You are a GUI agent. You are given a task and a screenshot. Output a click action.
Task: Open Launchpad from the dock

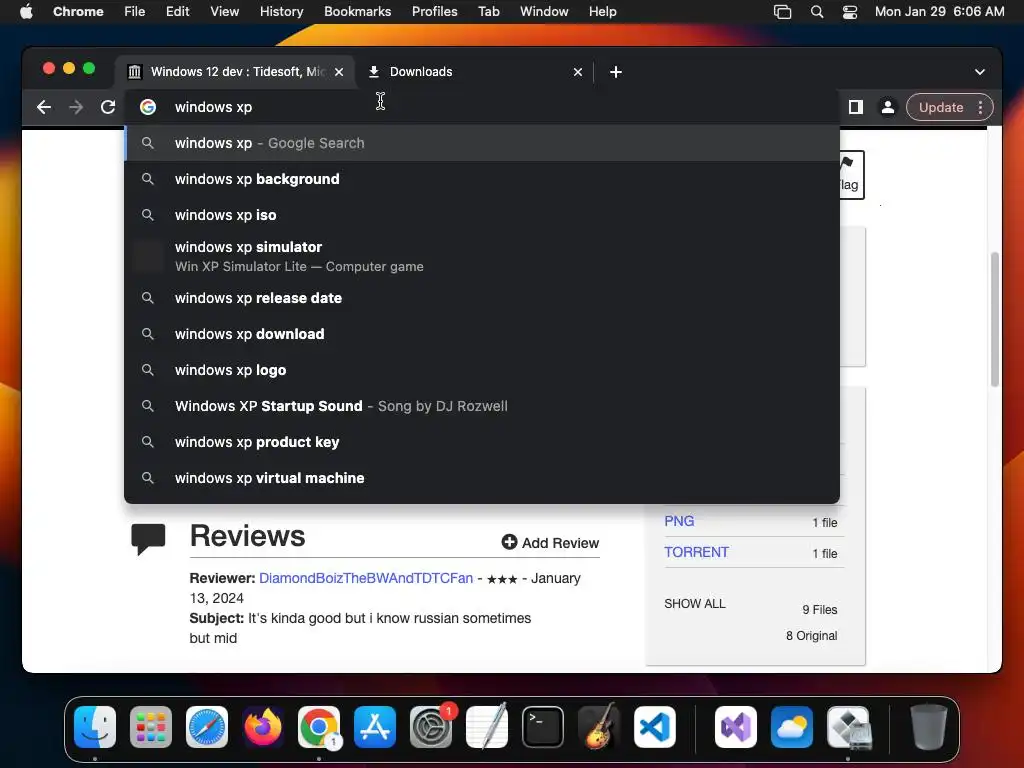pyautogui.click(x=151, y=727)
